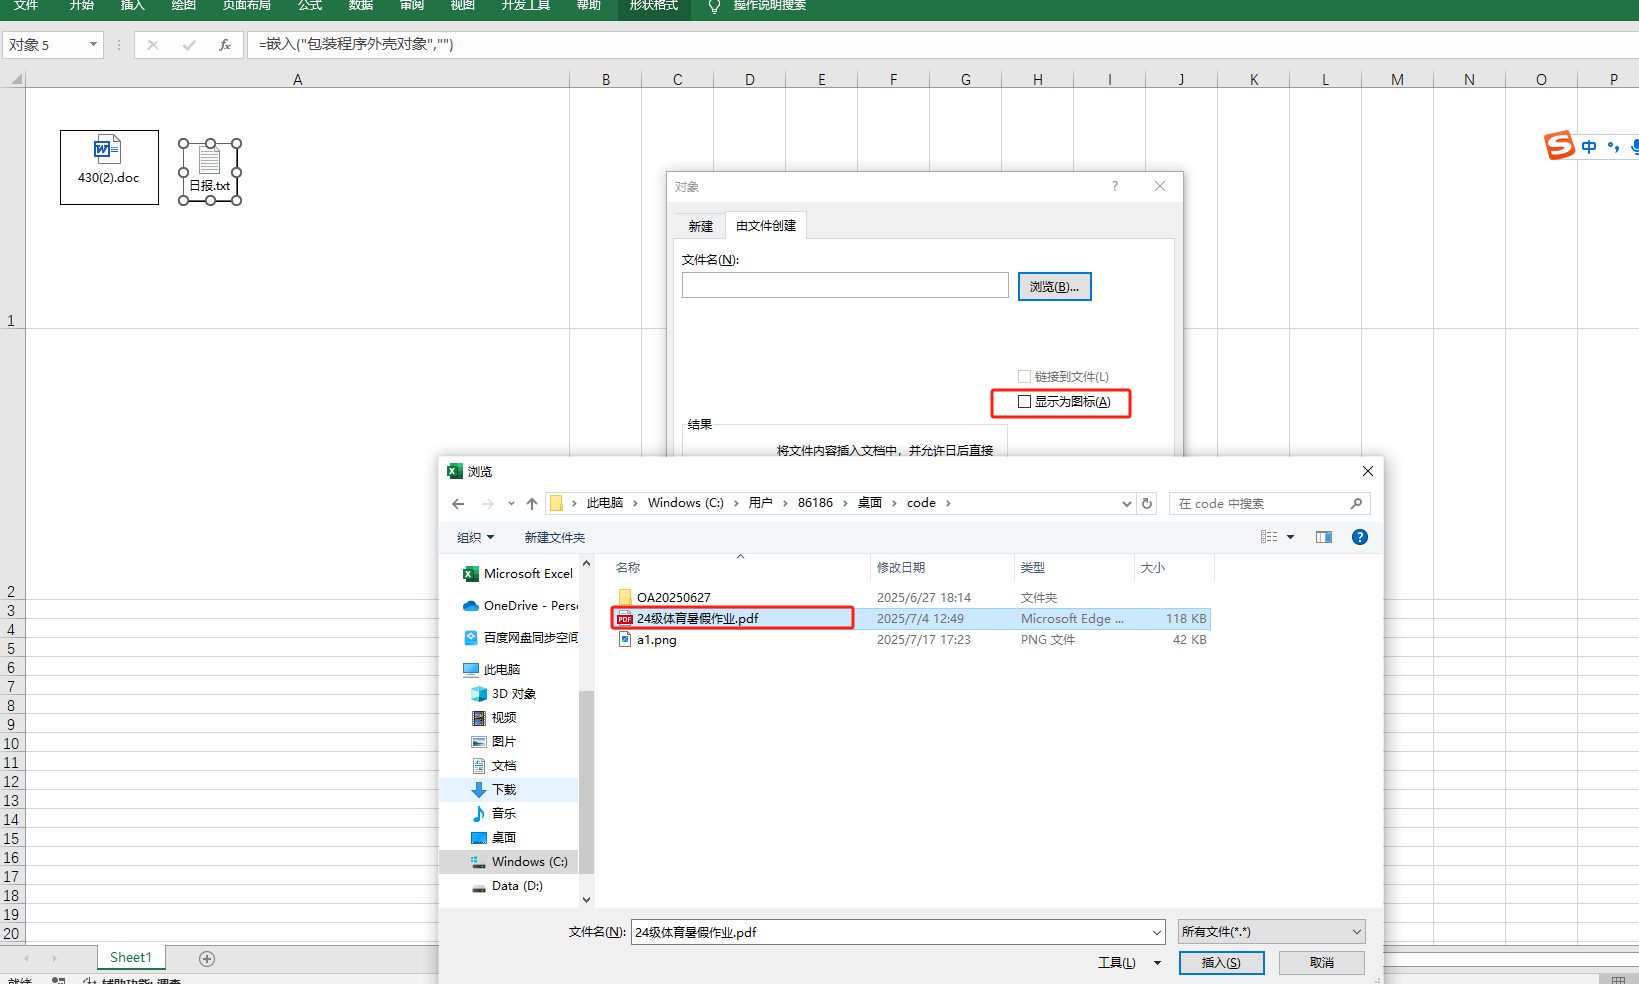
Task: Open the 开发工具 ribbon tab
Action: tap(524, 6)
